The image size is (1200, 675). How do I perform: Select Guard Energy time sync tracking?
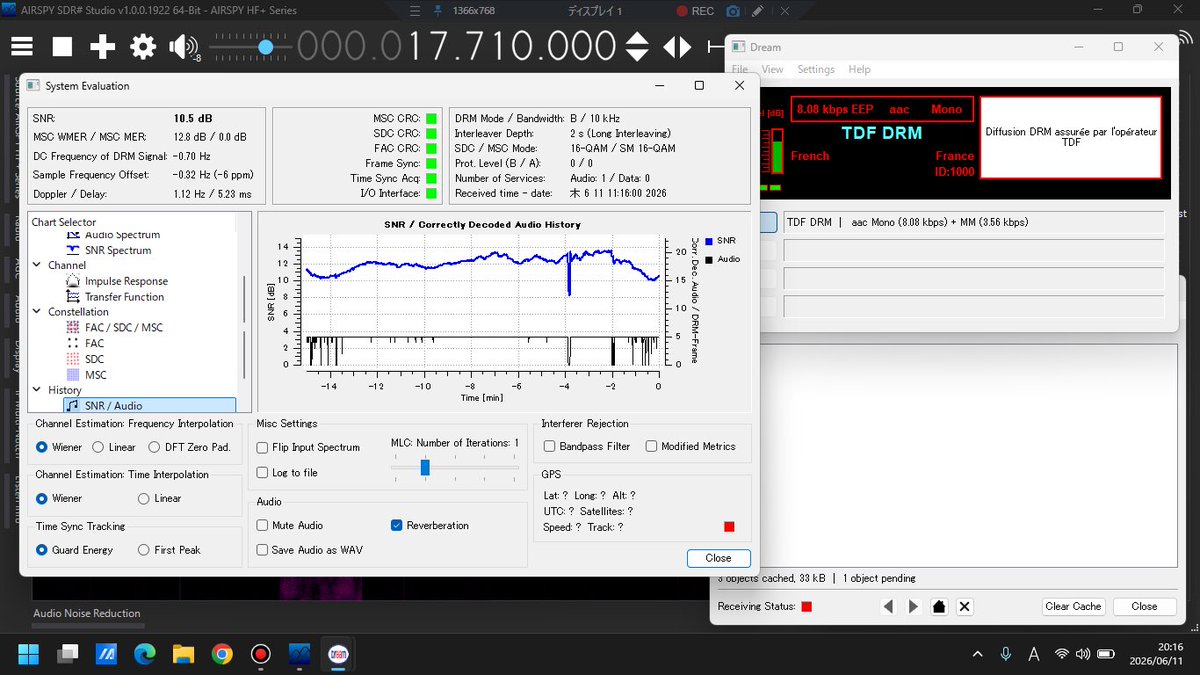click(x=75, y=550)
